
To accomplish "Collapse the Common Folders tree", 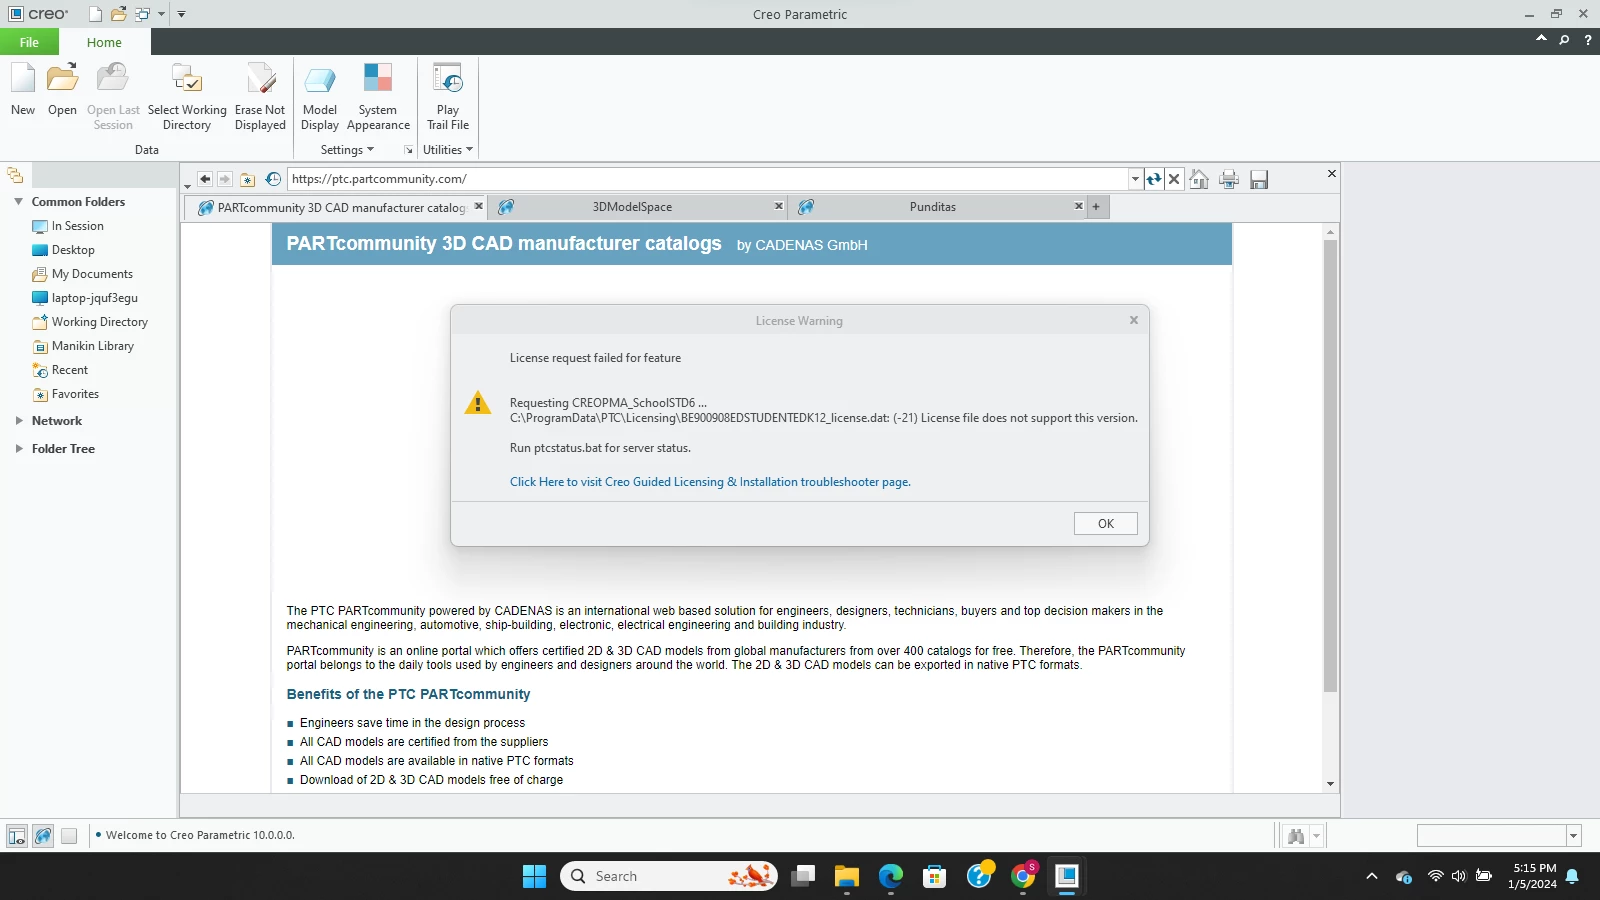I will (x=18, y=202).
